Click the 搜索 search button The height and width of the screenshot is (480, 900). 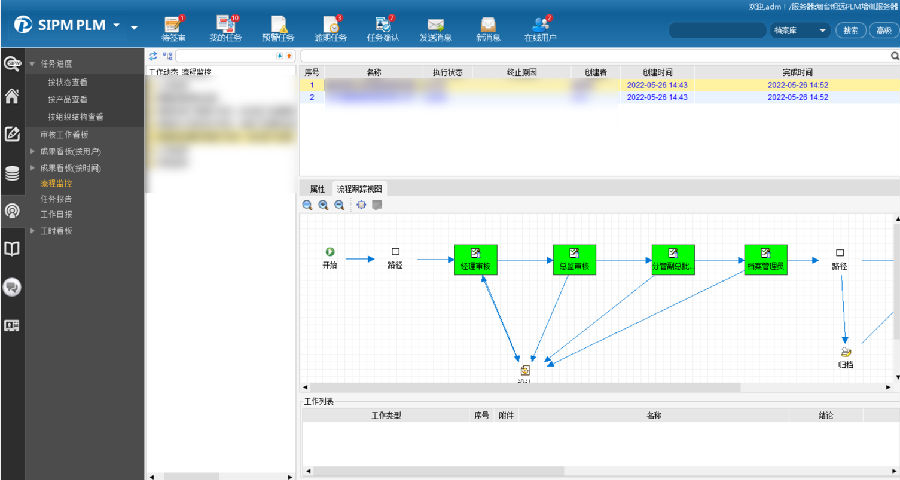click(851, 30)
